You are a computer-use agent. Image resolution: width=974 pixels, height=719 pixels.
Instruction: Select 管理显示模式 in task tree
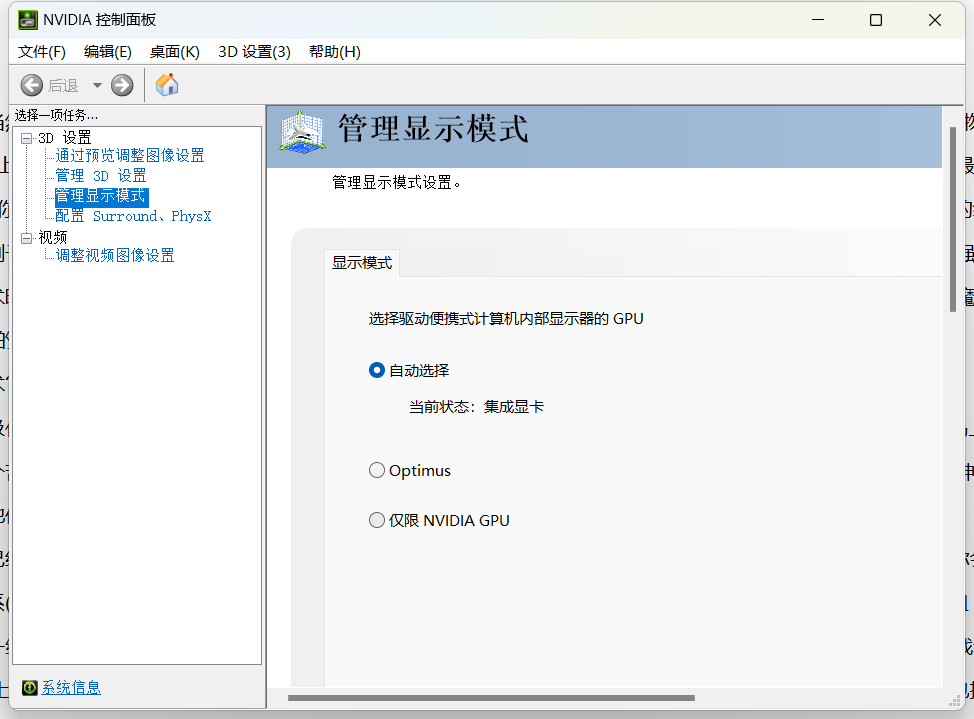[101, 196]
